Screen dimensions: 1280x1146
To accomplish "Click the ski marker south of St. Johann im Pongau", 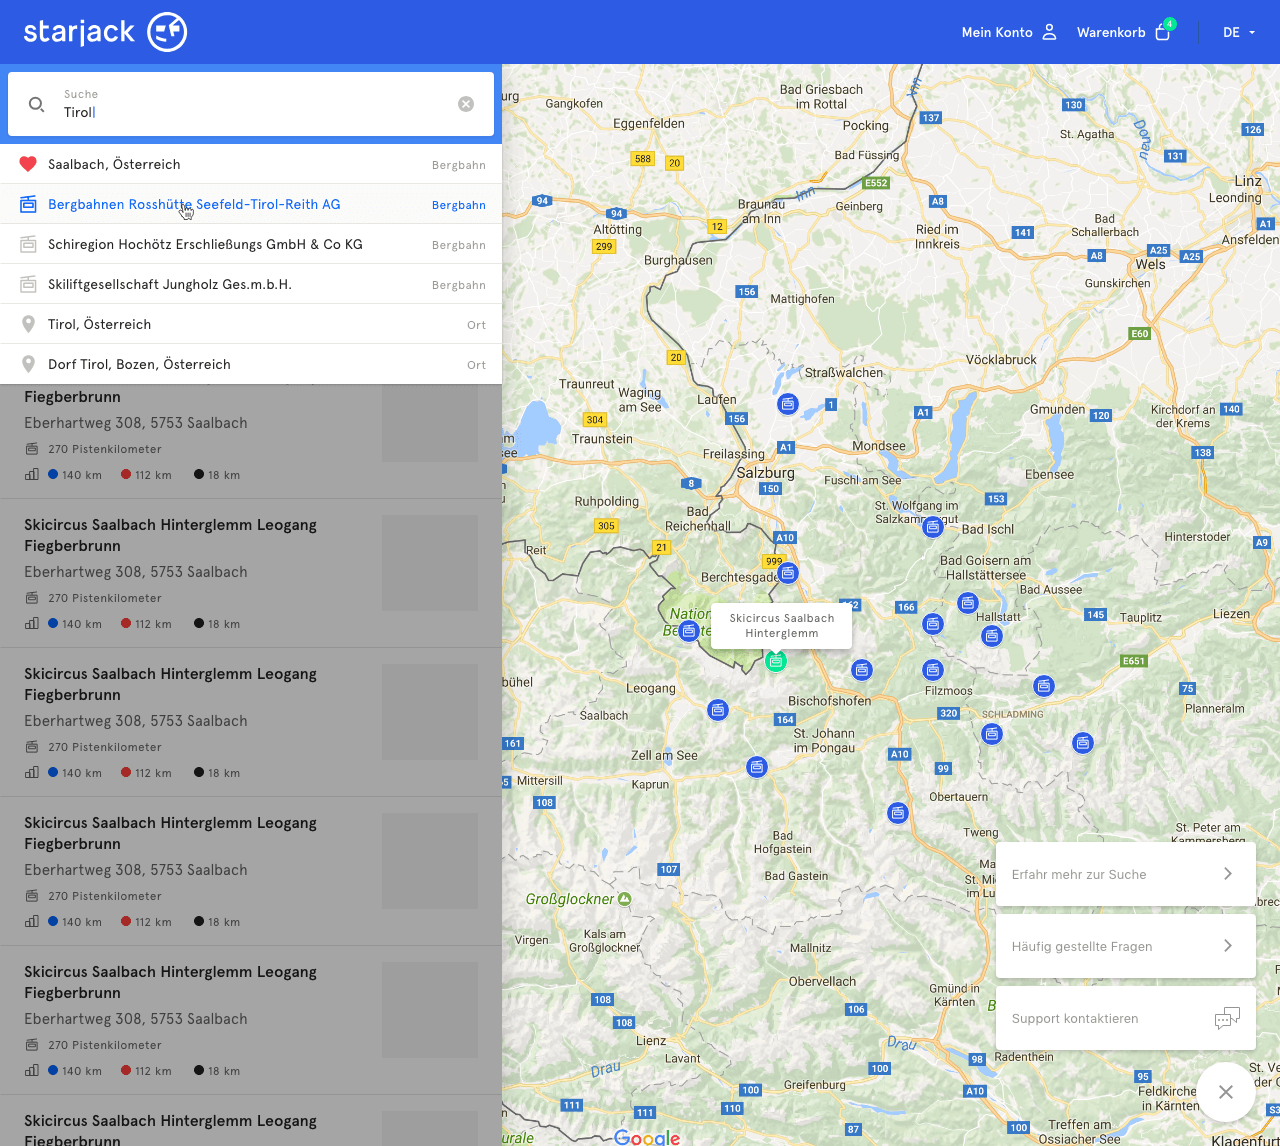I will point(898,813).
